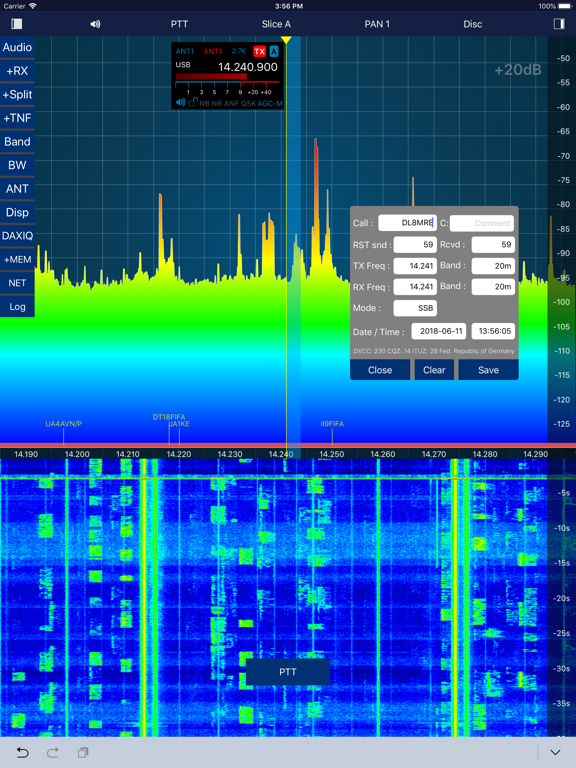Open the Disp display settings

tap(17, 212)
